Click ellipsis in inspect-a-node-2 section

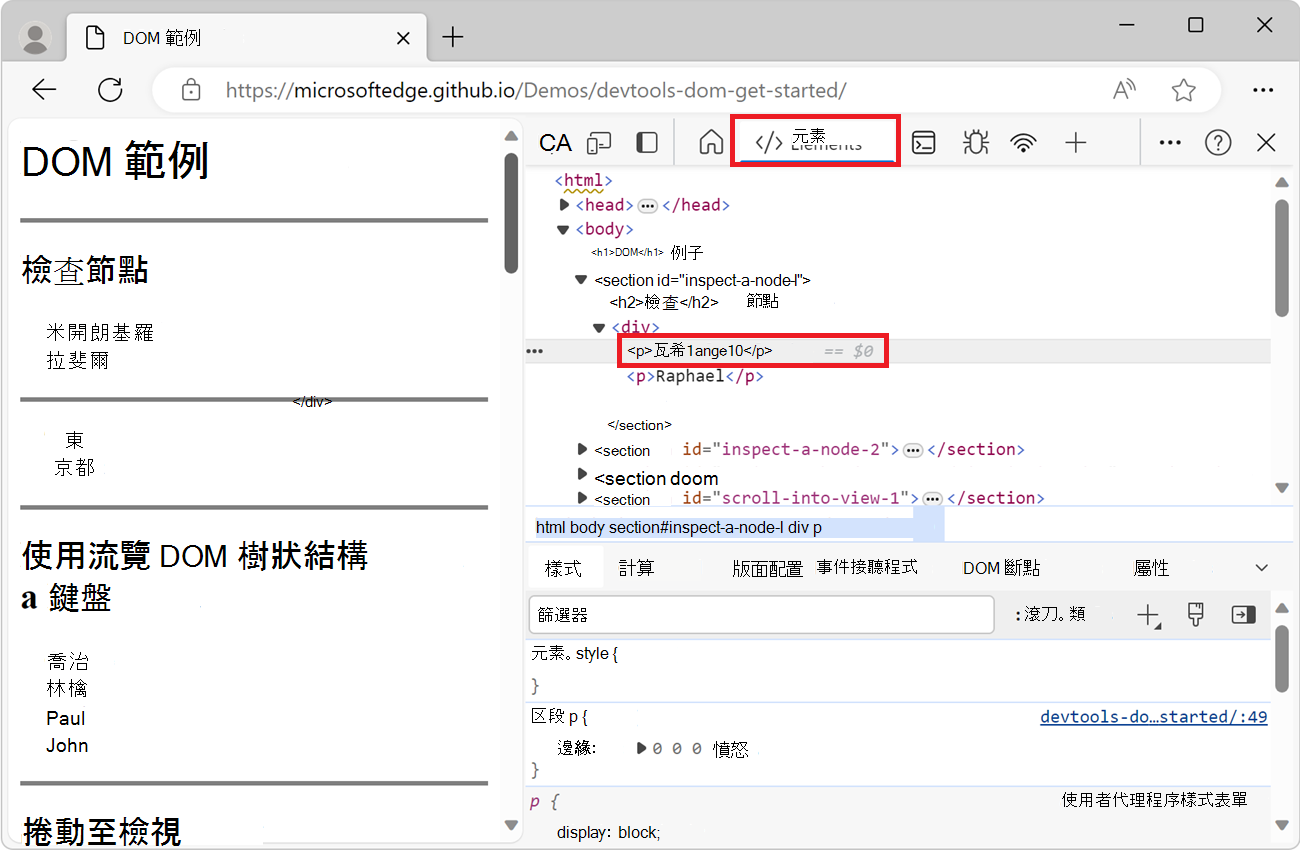[x=912, y=450]
